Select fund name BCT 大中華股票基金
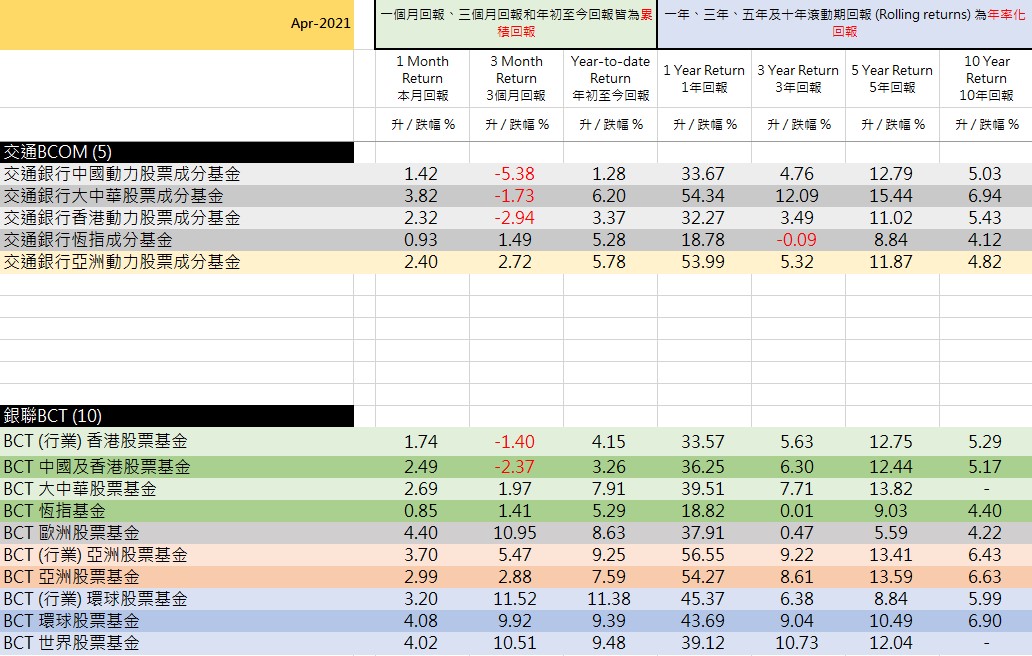Viewport: 1032px width, 656px height. (x=80, y=489)
